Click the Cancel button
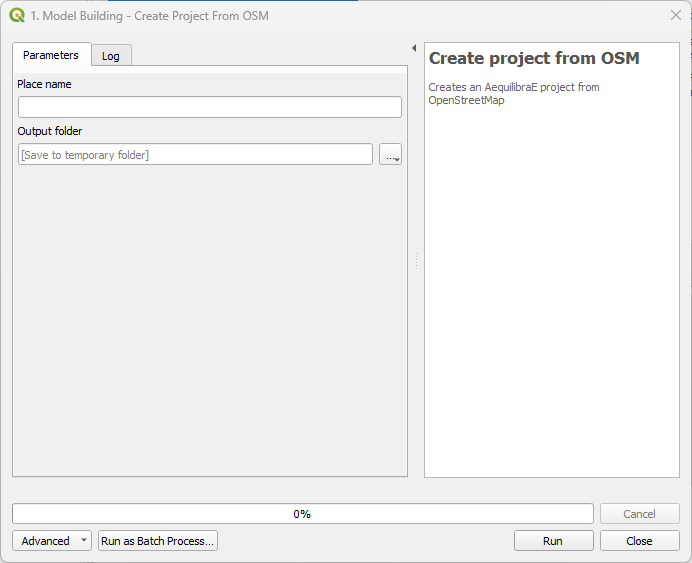 [x=639, y=514]
